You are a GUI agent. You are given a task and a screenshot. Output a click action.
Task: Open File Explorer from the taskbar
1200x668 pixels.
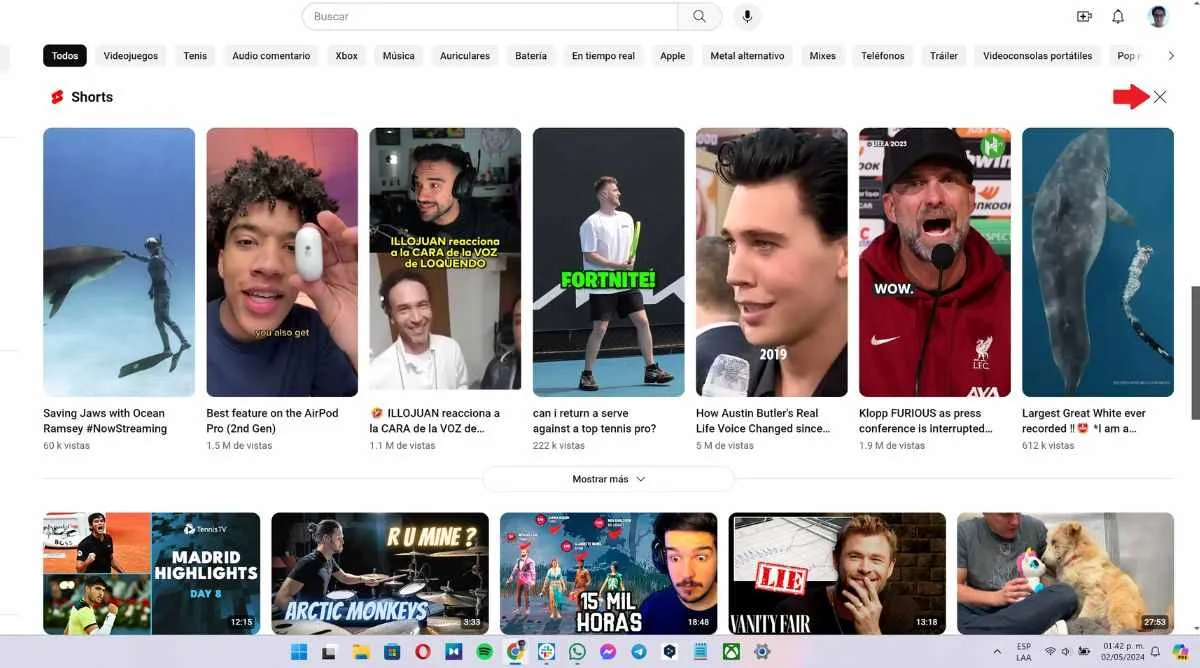pyautogui.click(x=361, y=652)
